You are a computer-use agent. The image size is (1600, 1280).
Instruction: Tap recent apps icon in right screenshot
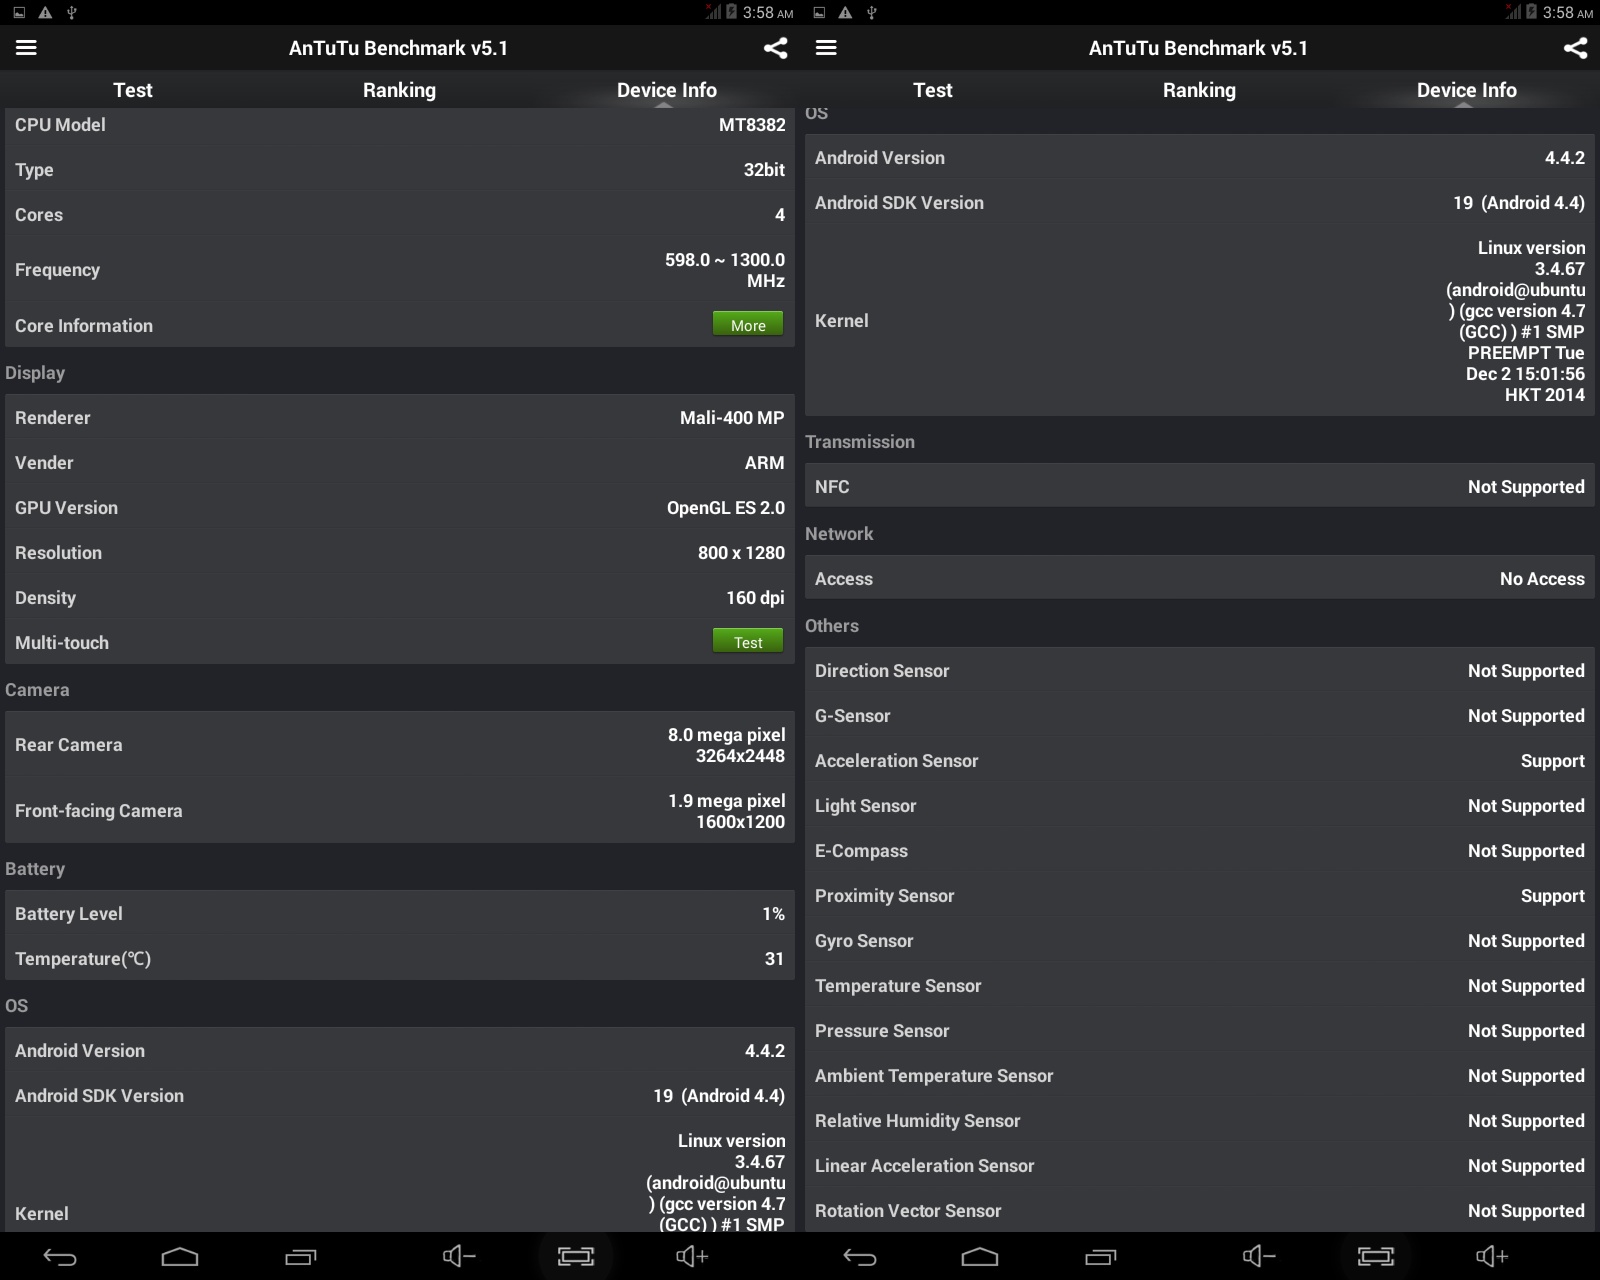click(1100, 1257)
